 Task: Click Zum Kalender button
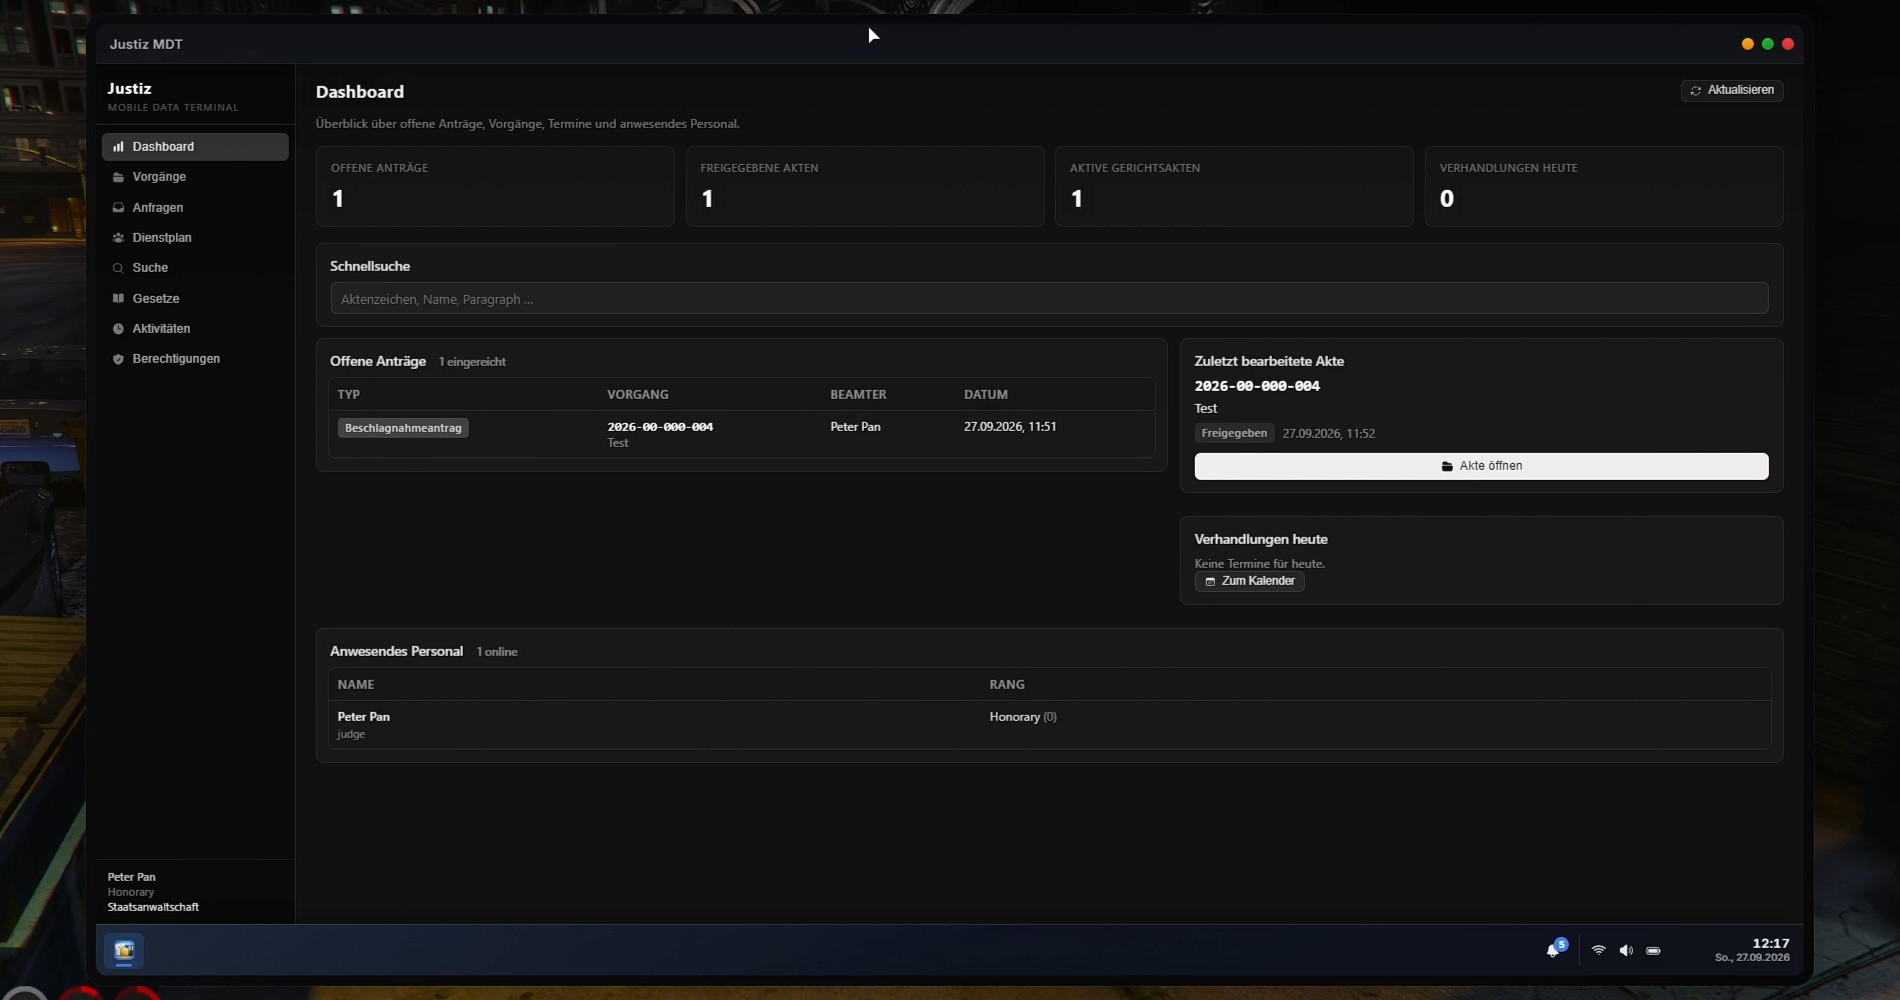pos(1249,581)
